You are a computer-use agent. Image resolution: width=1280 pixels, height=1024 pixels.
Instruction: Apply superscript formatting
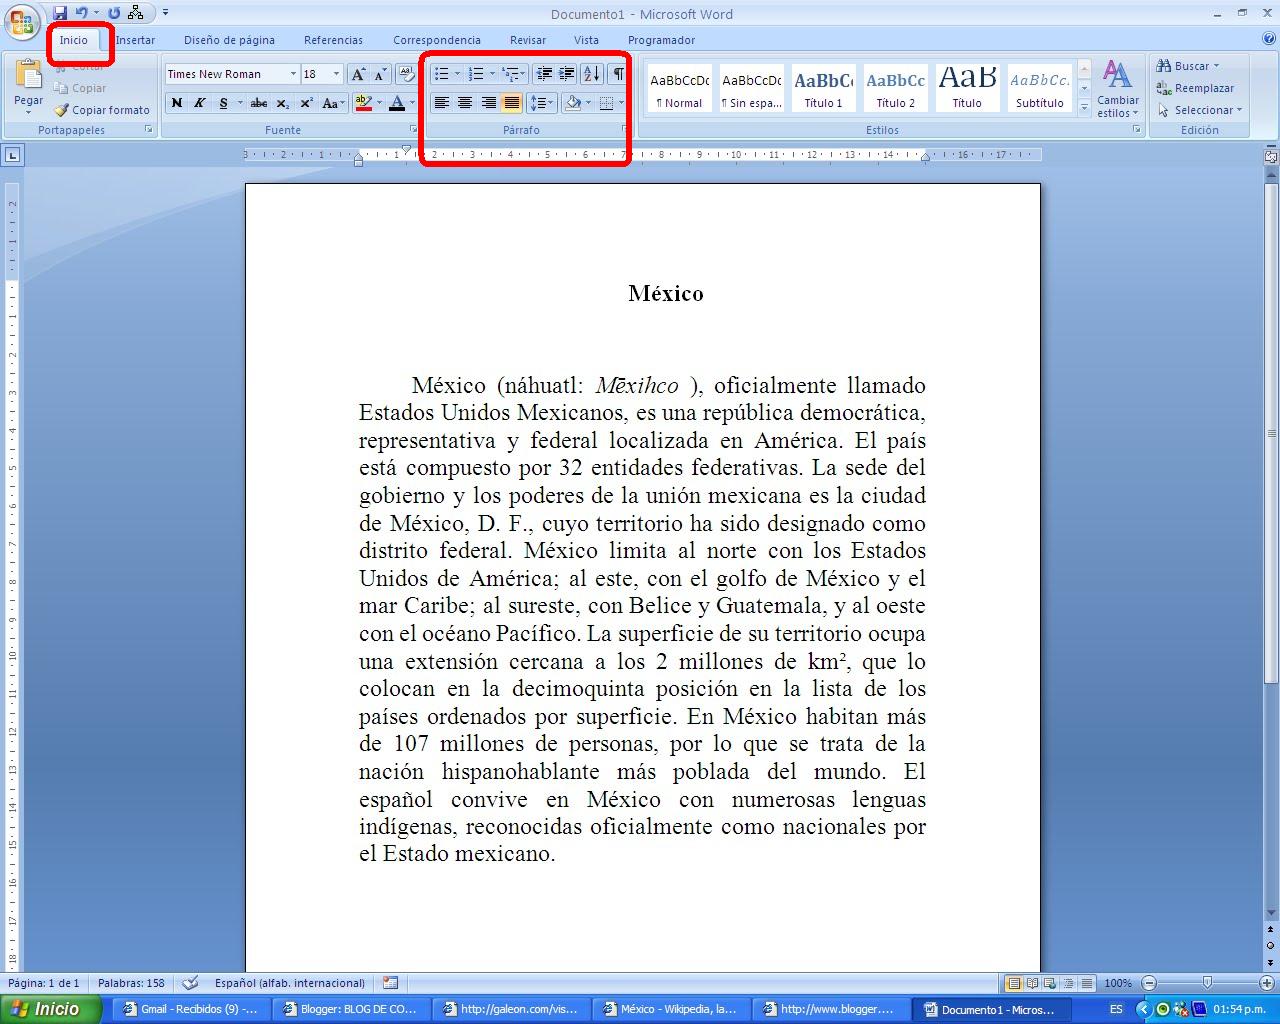pyautogui.click(x=305, y=103)
